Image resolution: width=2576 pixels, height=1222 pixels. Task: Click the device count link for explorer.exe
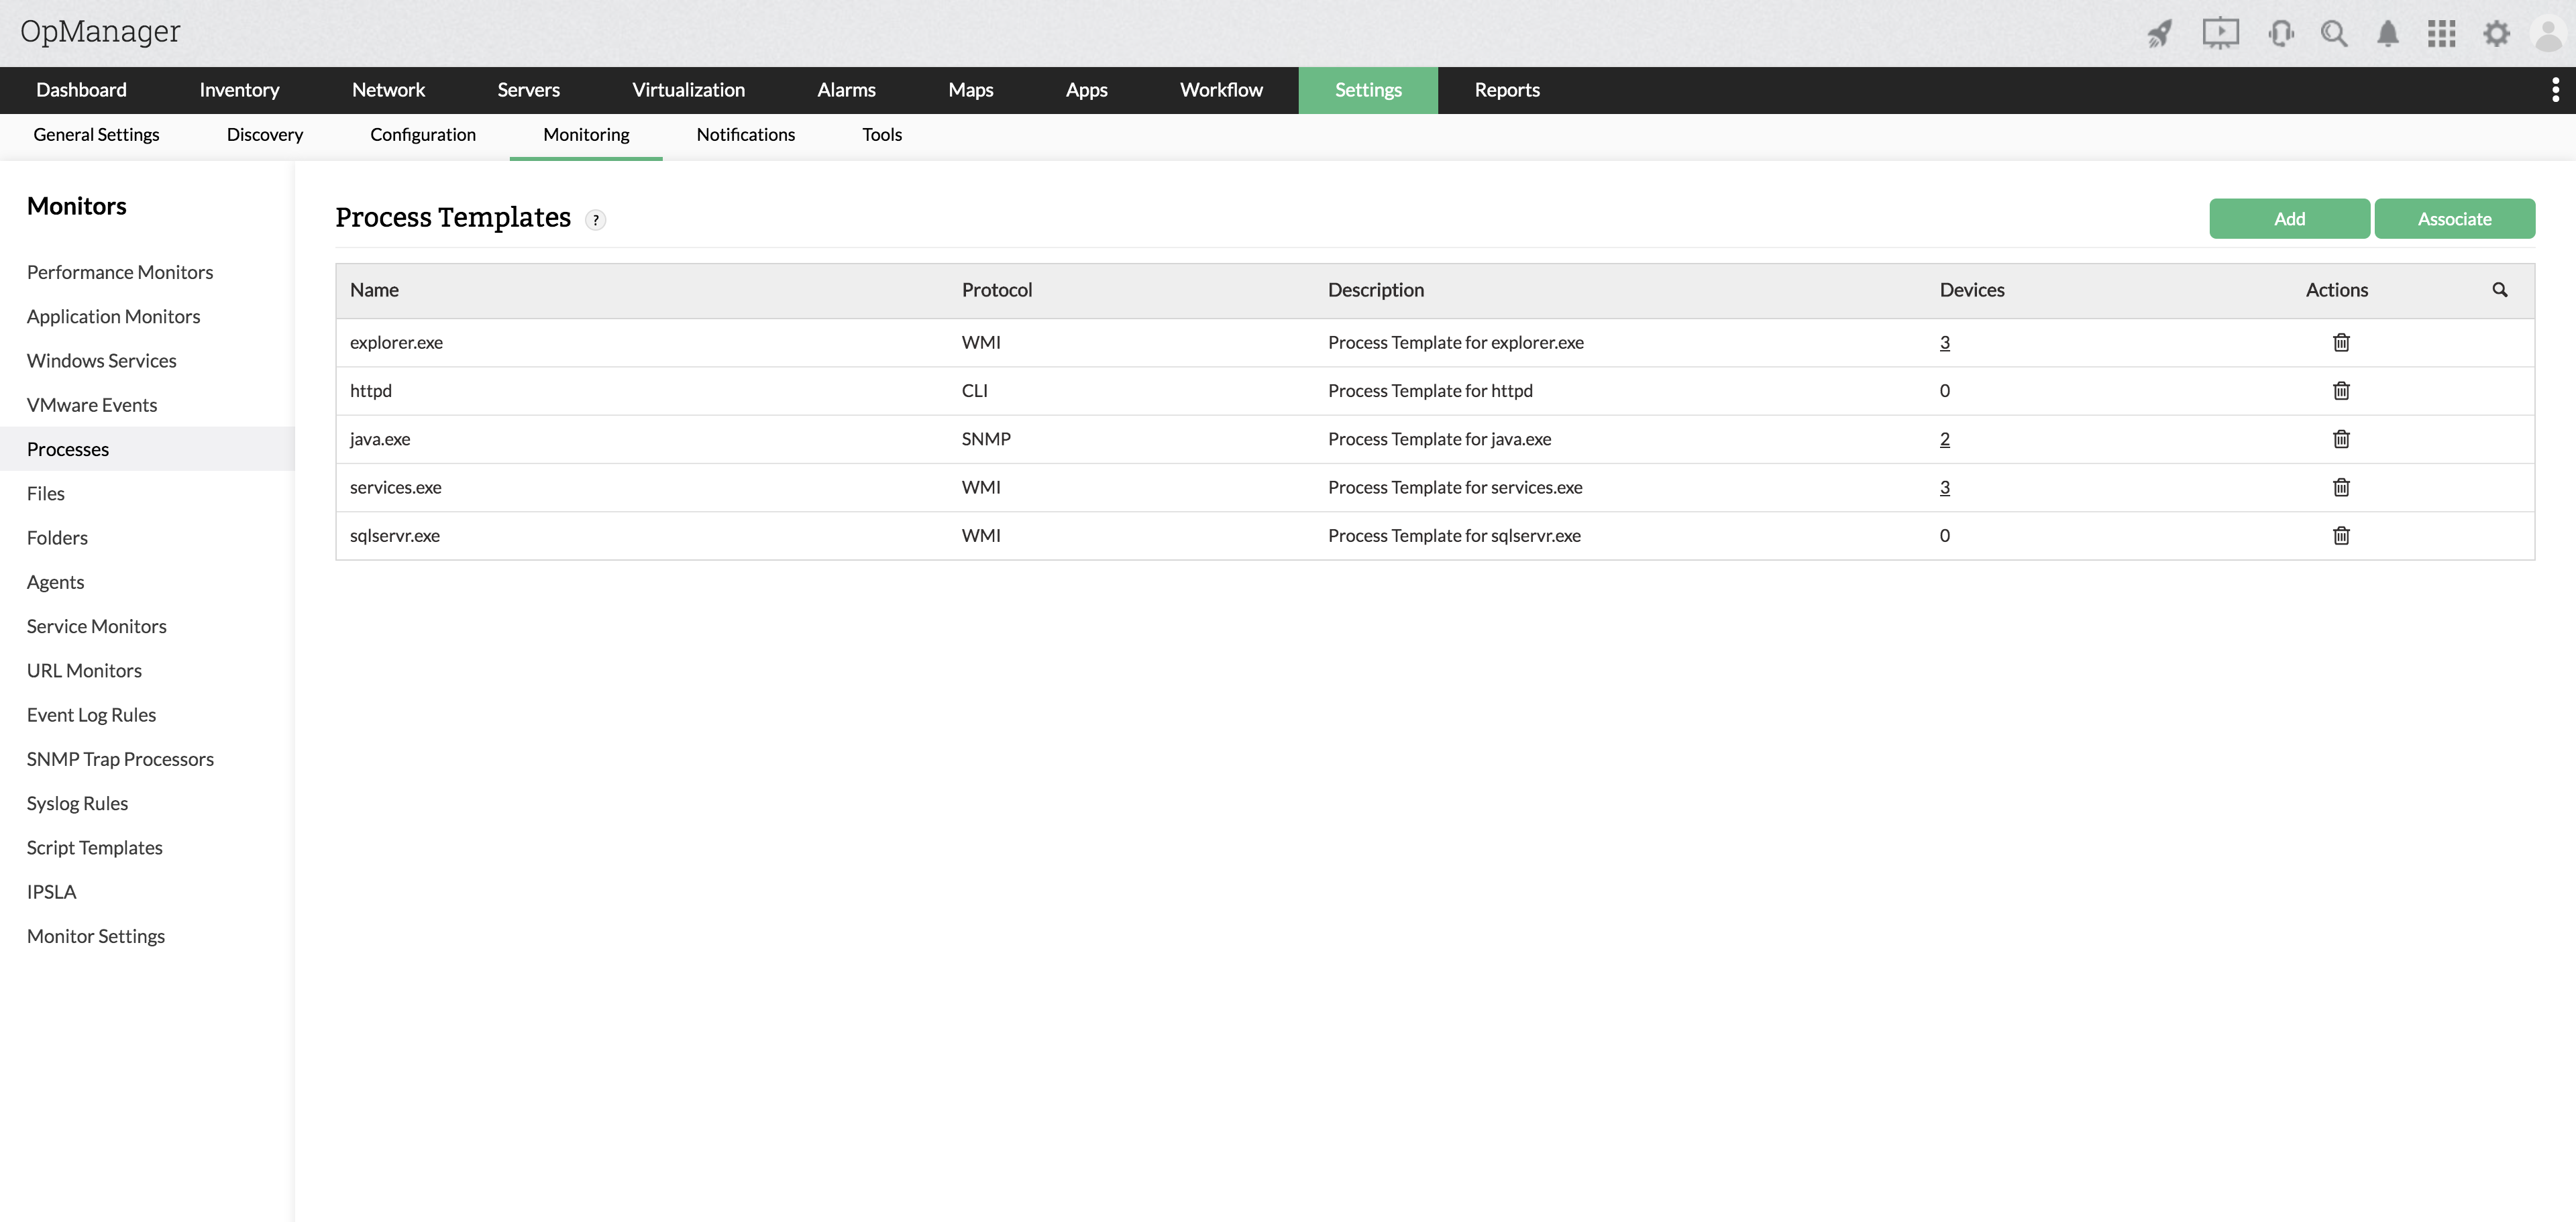1945,341
